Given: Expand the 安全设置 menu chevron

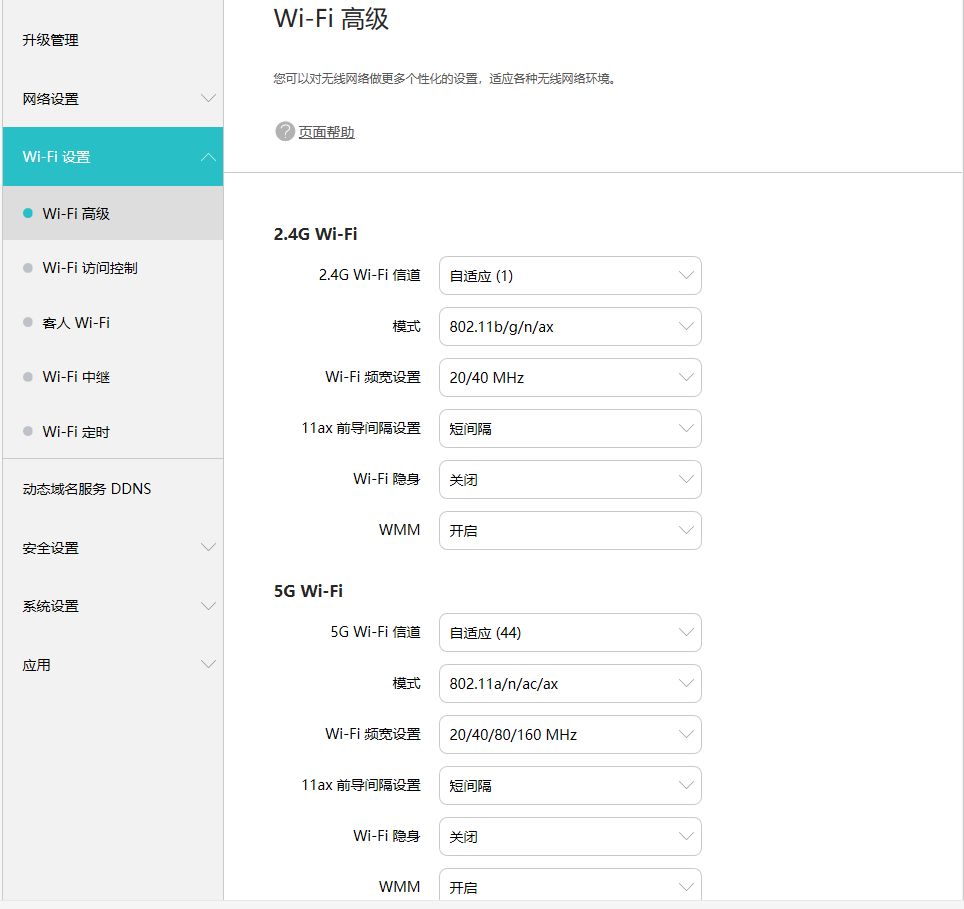Looking at the screenshot, I should [208, 547].
